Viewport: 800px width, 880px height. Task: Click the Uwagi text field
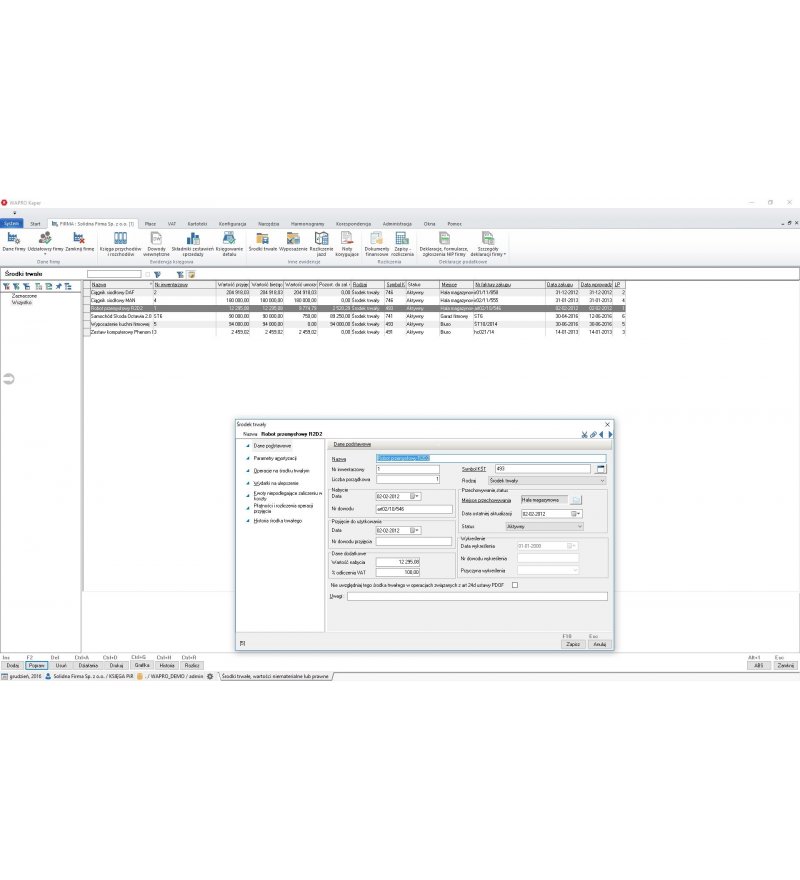[477, 596]
